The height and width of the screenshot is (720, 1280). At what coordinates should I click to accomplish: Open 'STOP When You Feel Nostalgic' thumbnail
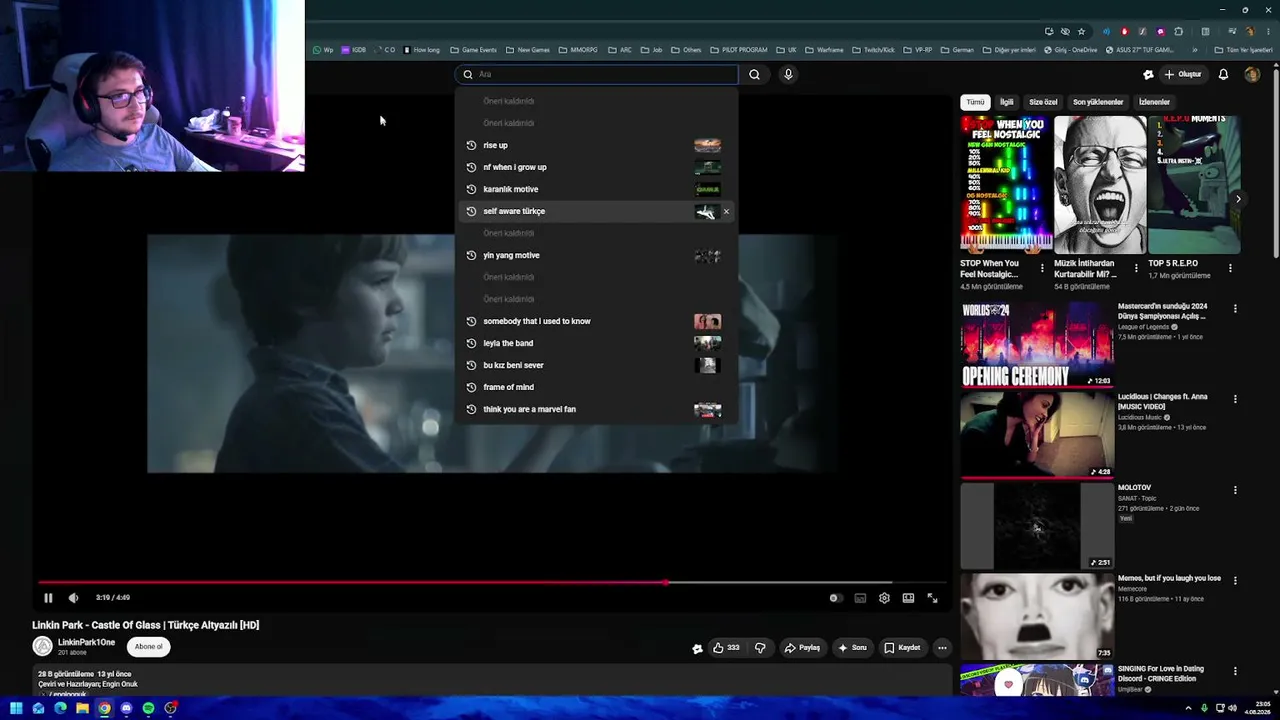(x=1006, y=184)
